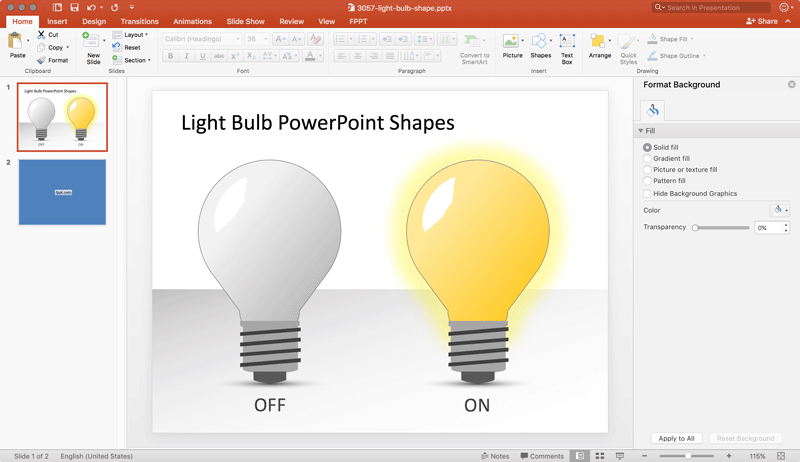
Task: Switch to the Transitions tab
Action: click(x=139, y=21)
